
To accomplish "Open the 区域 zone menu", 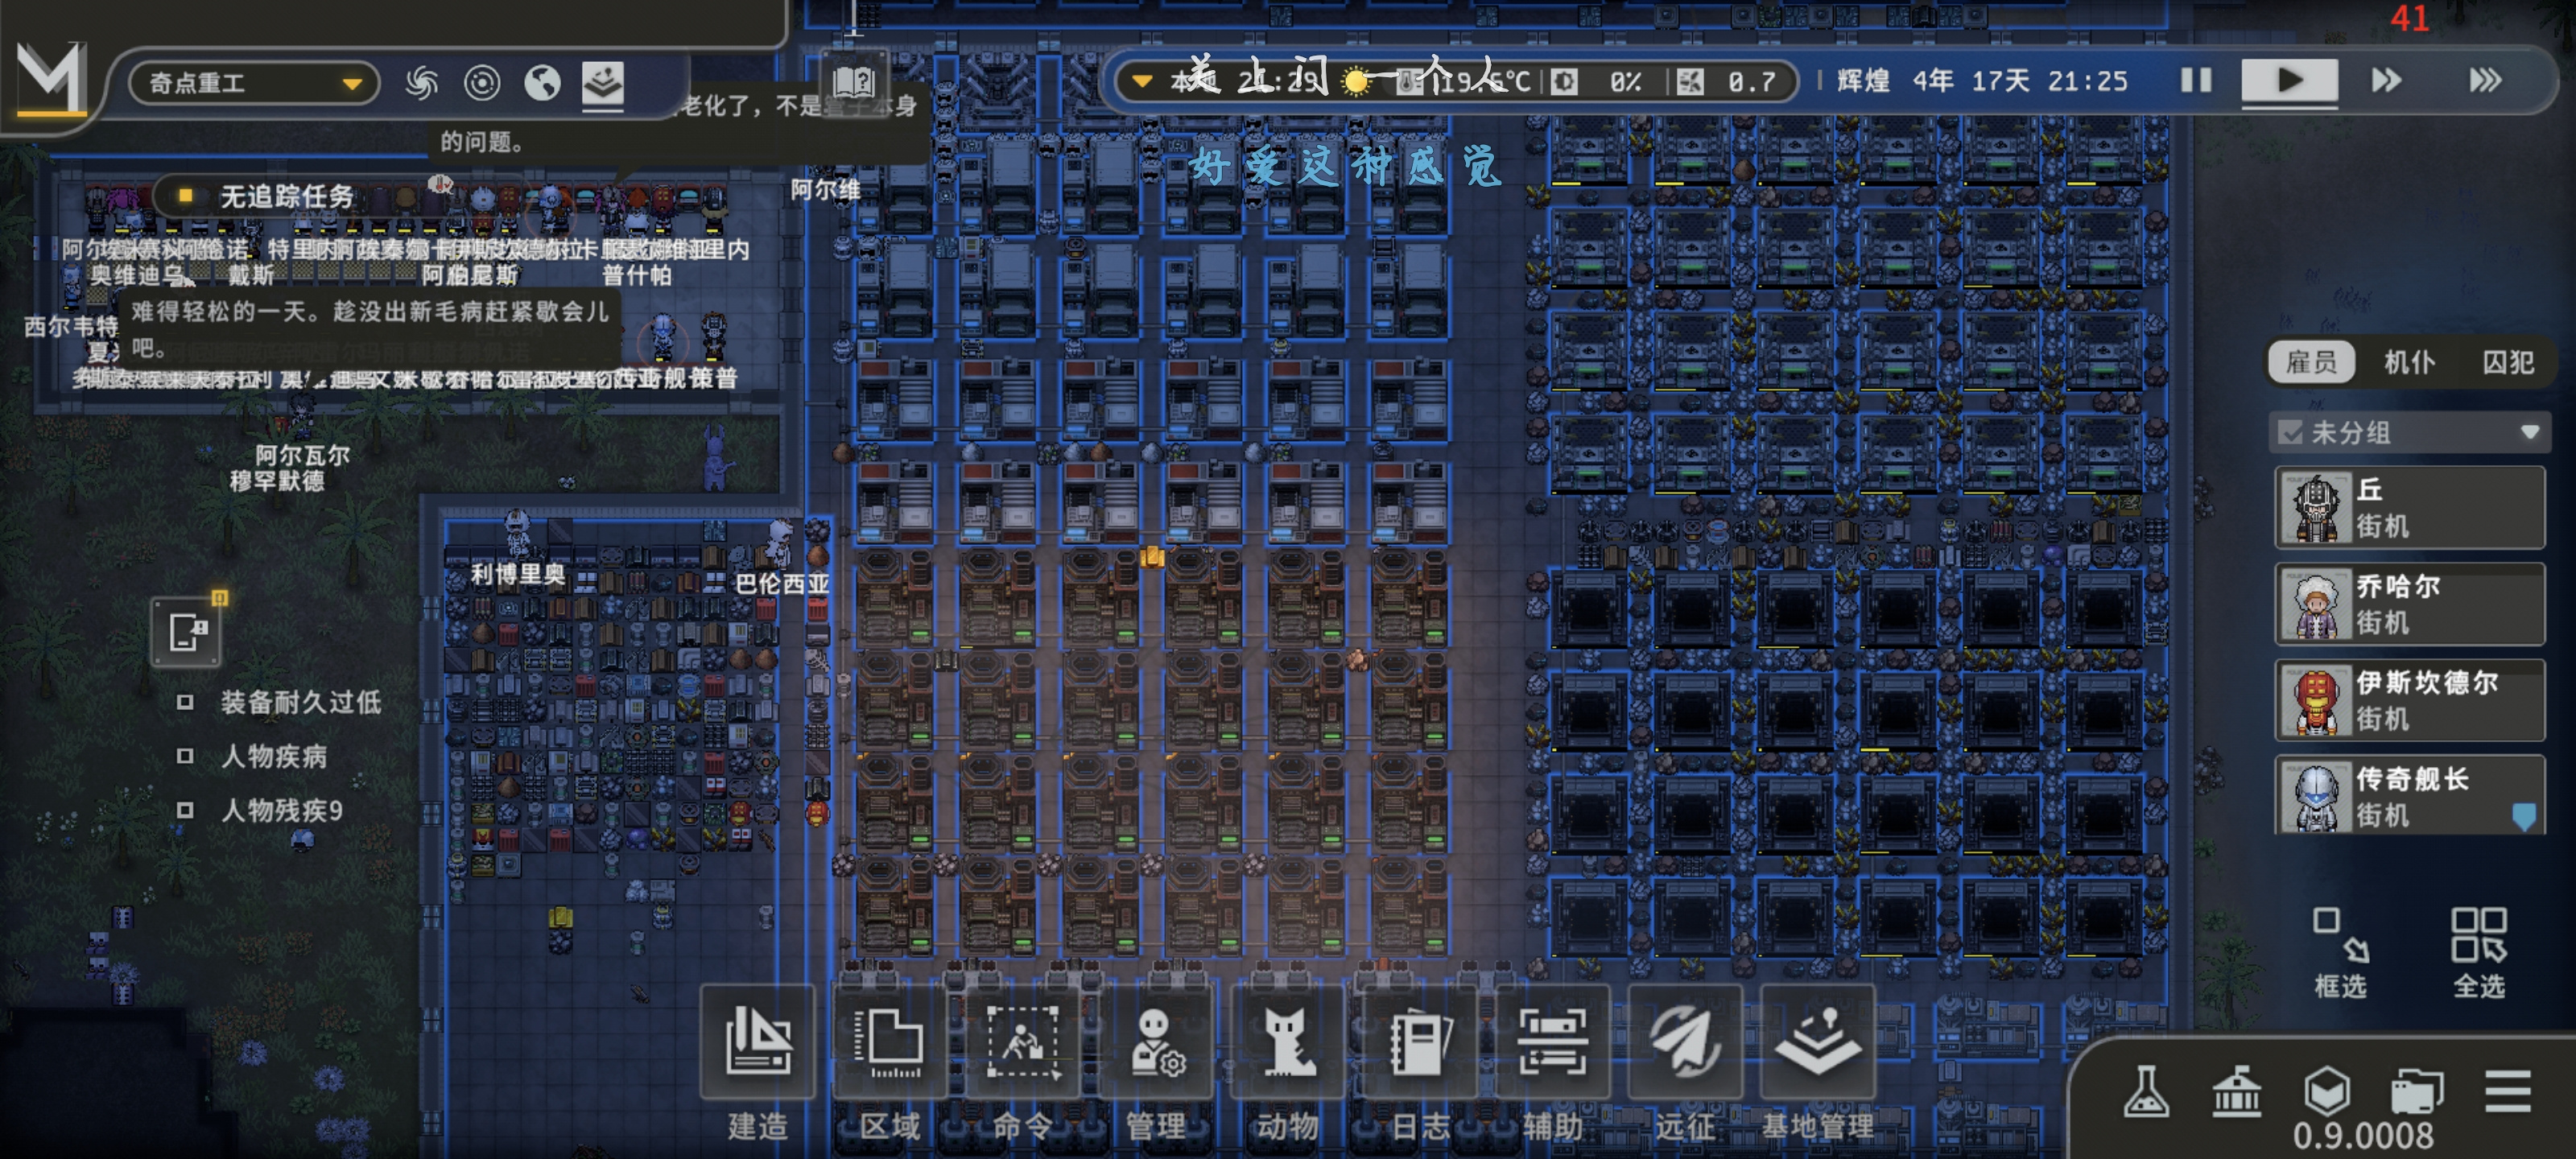I will [889, 1043].
